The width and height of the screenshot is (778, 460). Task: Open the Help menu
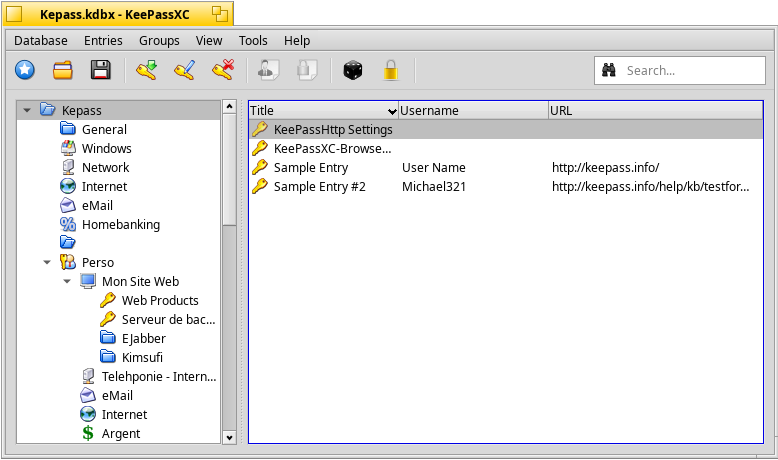[x=297, y=41]
